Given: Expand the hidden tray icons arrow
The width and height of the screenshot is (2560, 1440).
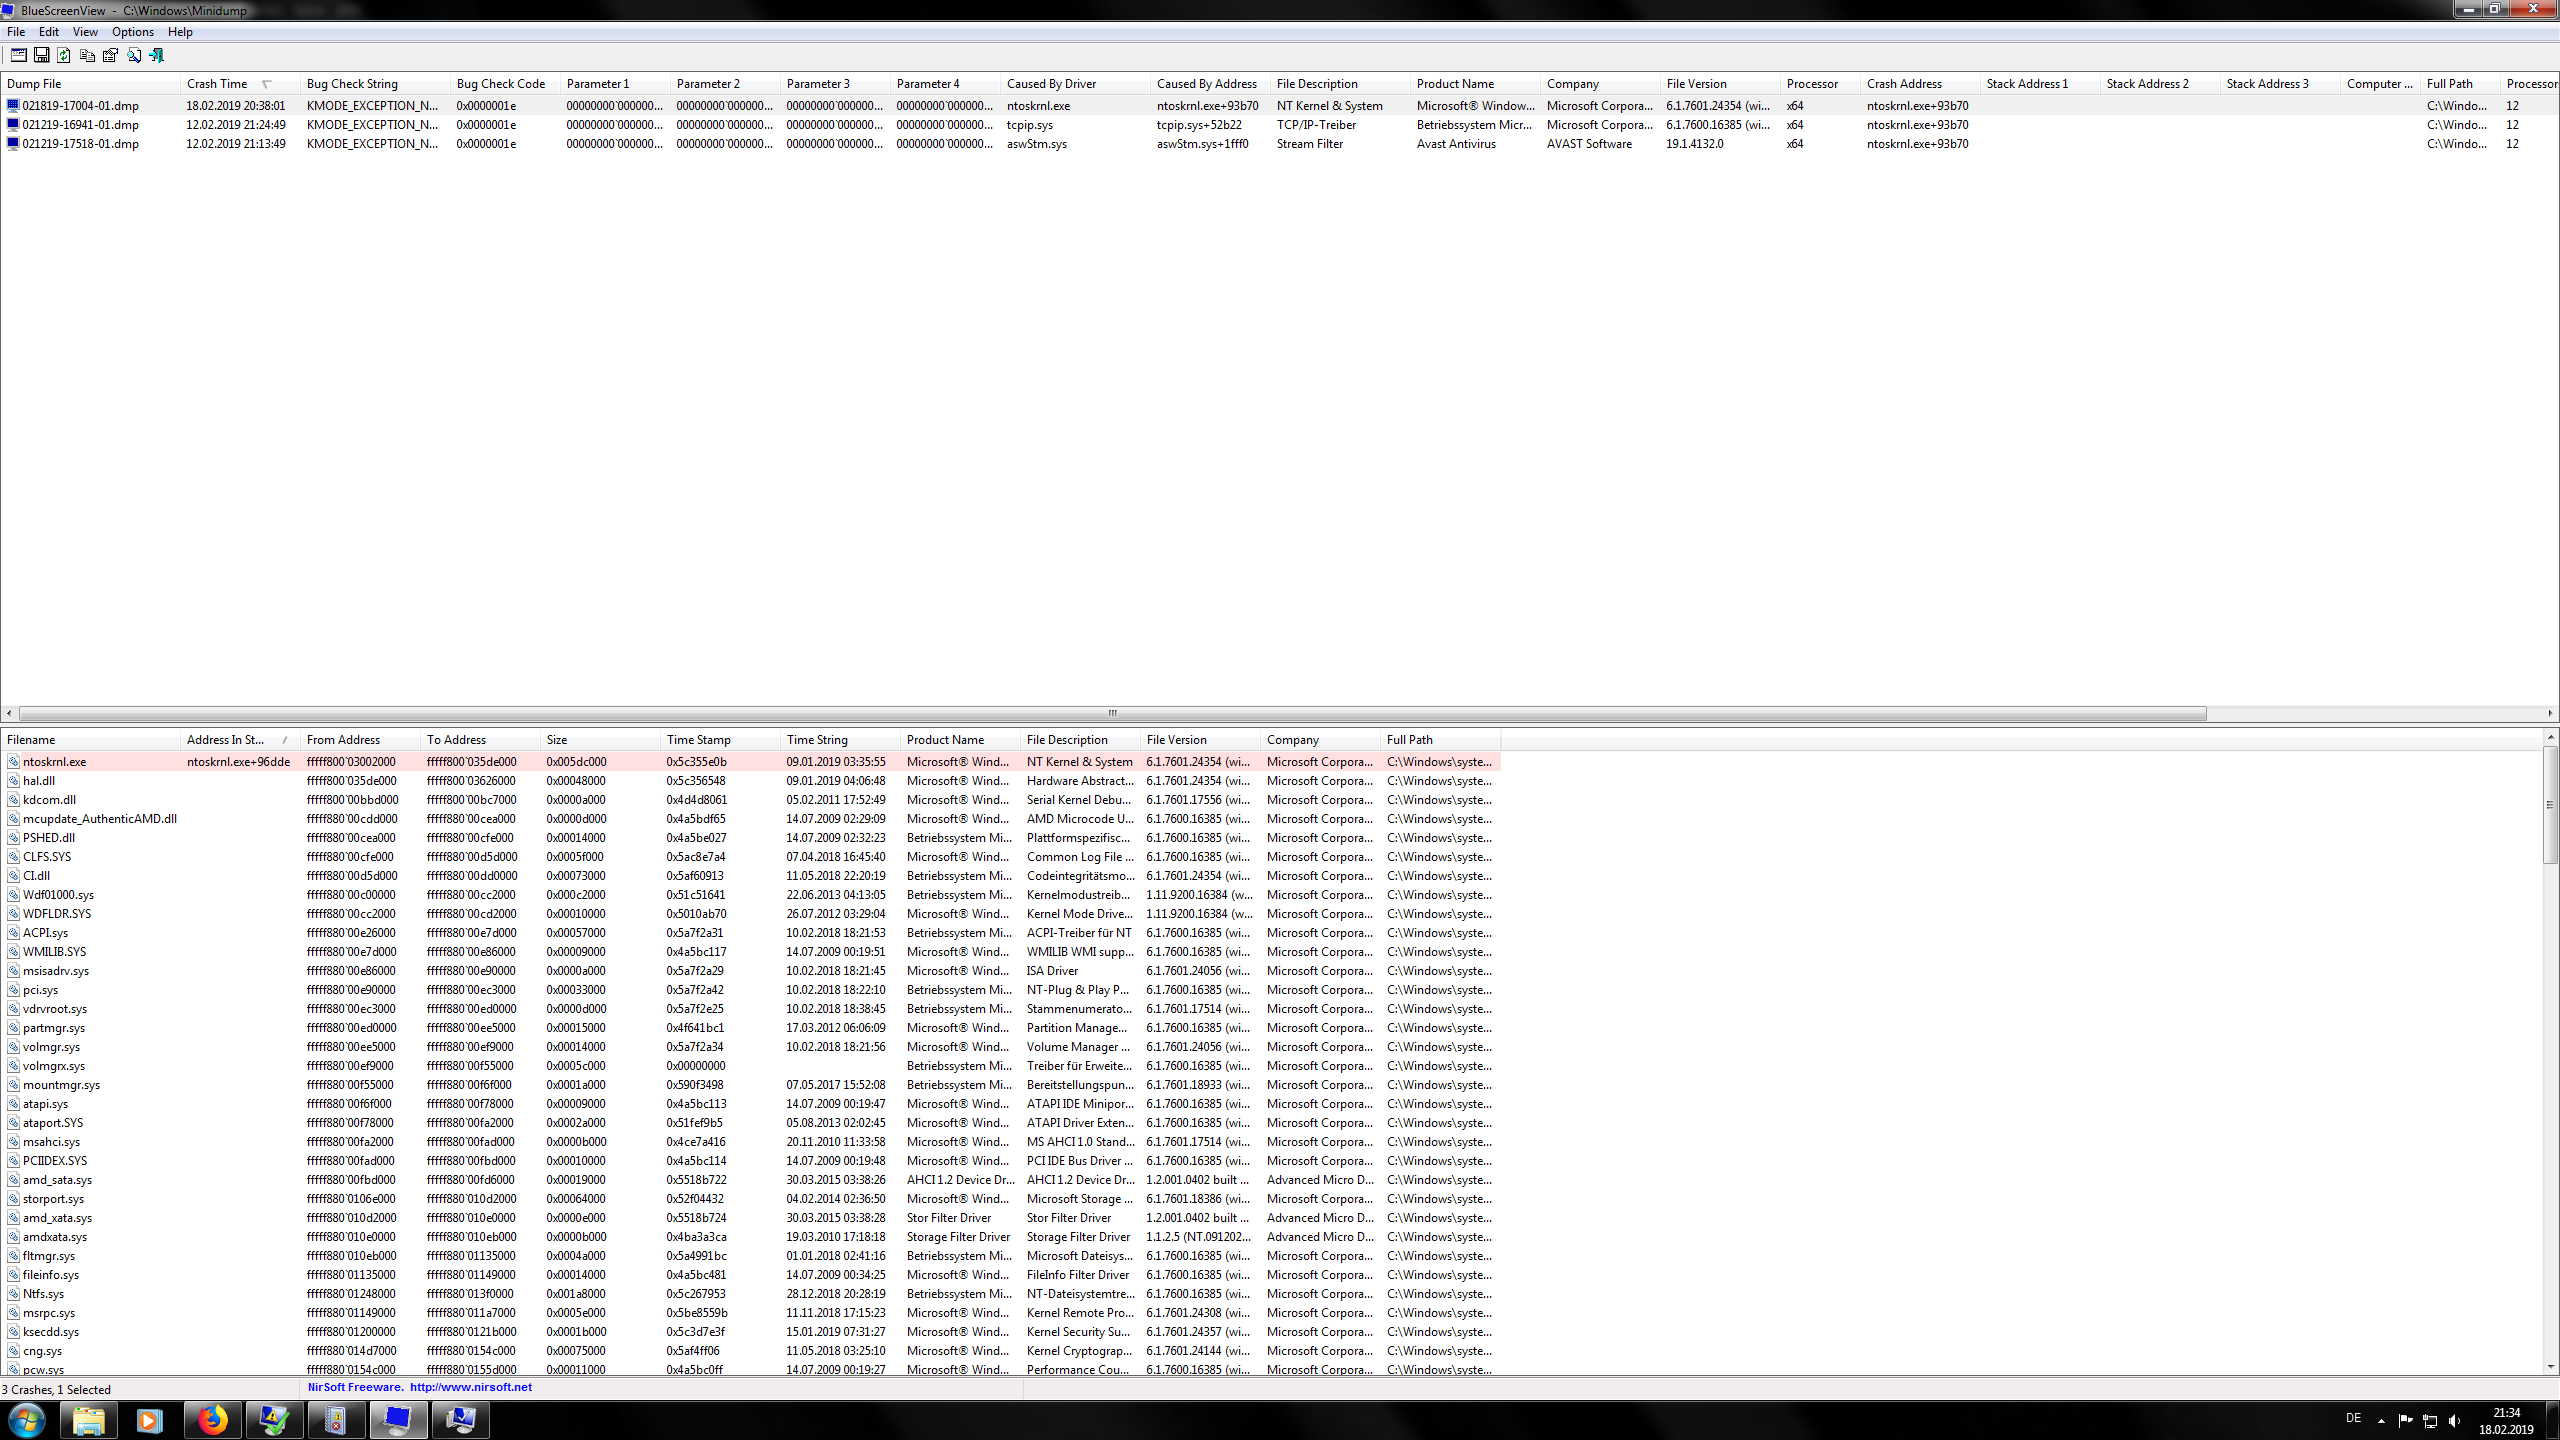Looking at the screenshot, I should click(2381, 1419).
